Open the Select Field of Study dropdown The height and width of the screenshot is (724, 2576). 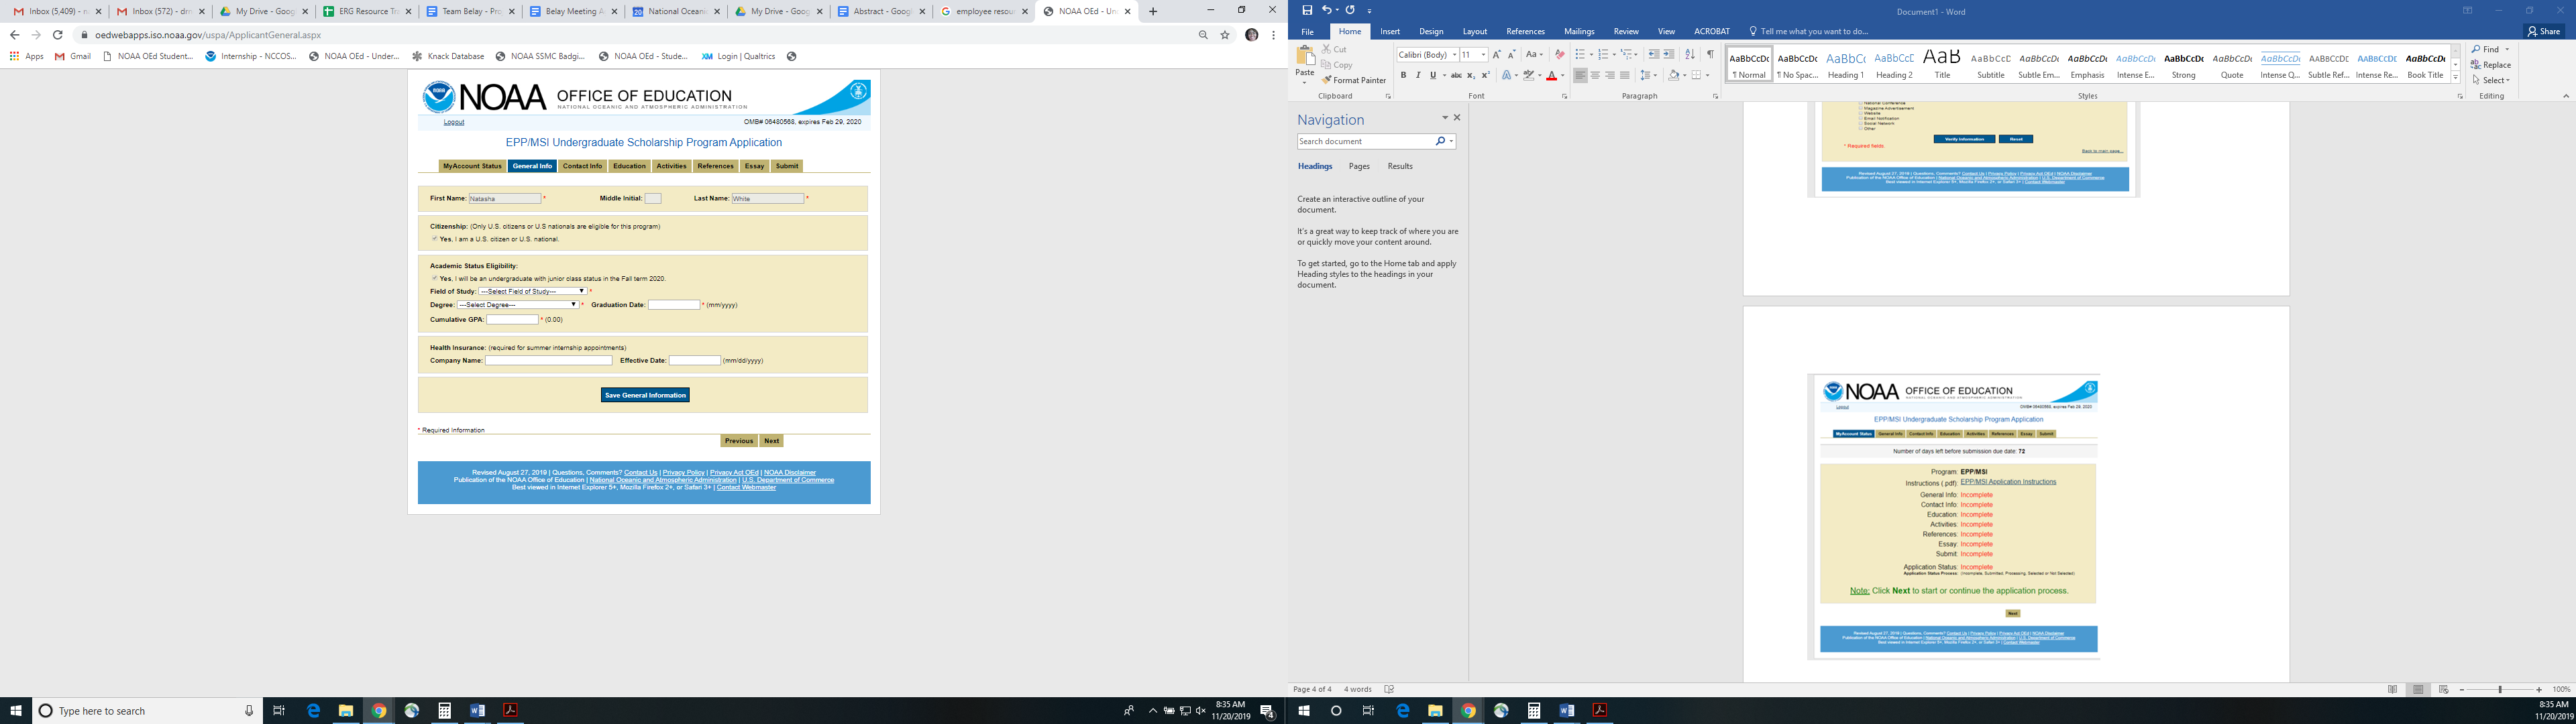[532, 291]
